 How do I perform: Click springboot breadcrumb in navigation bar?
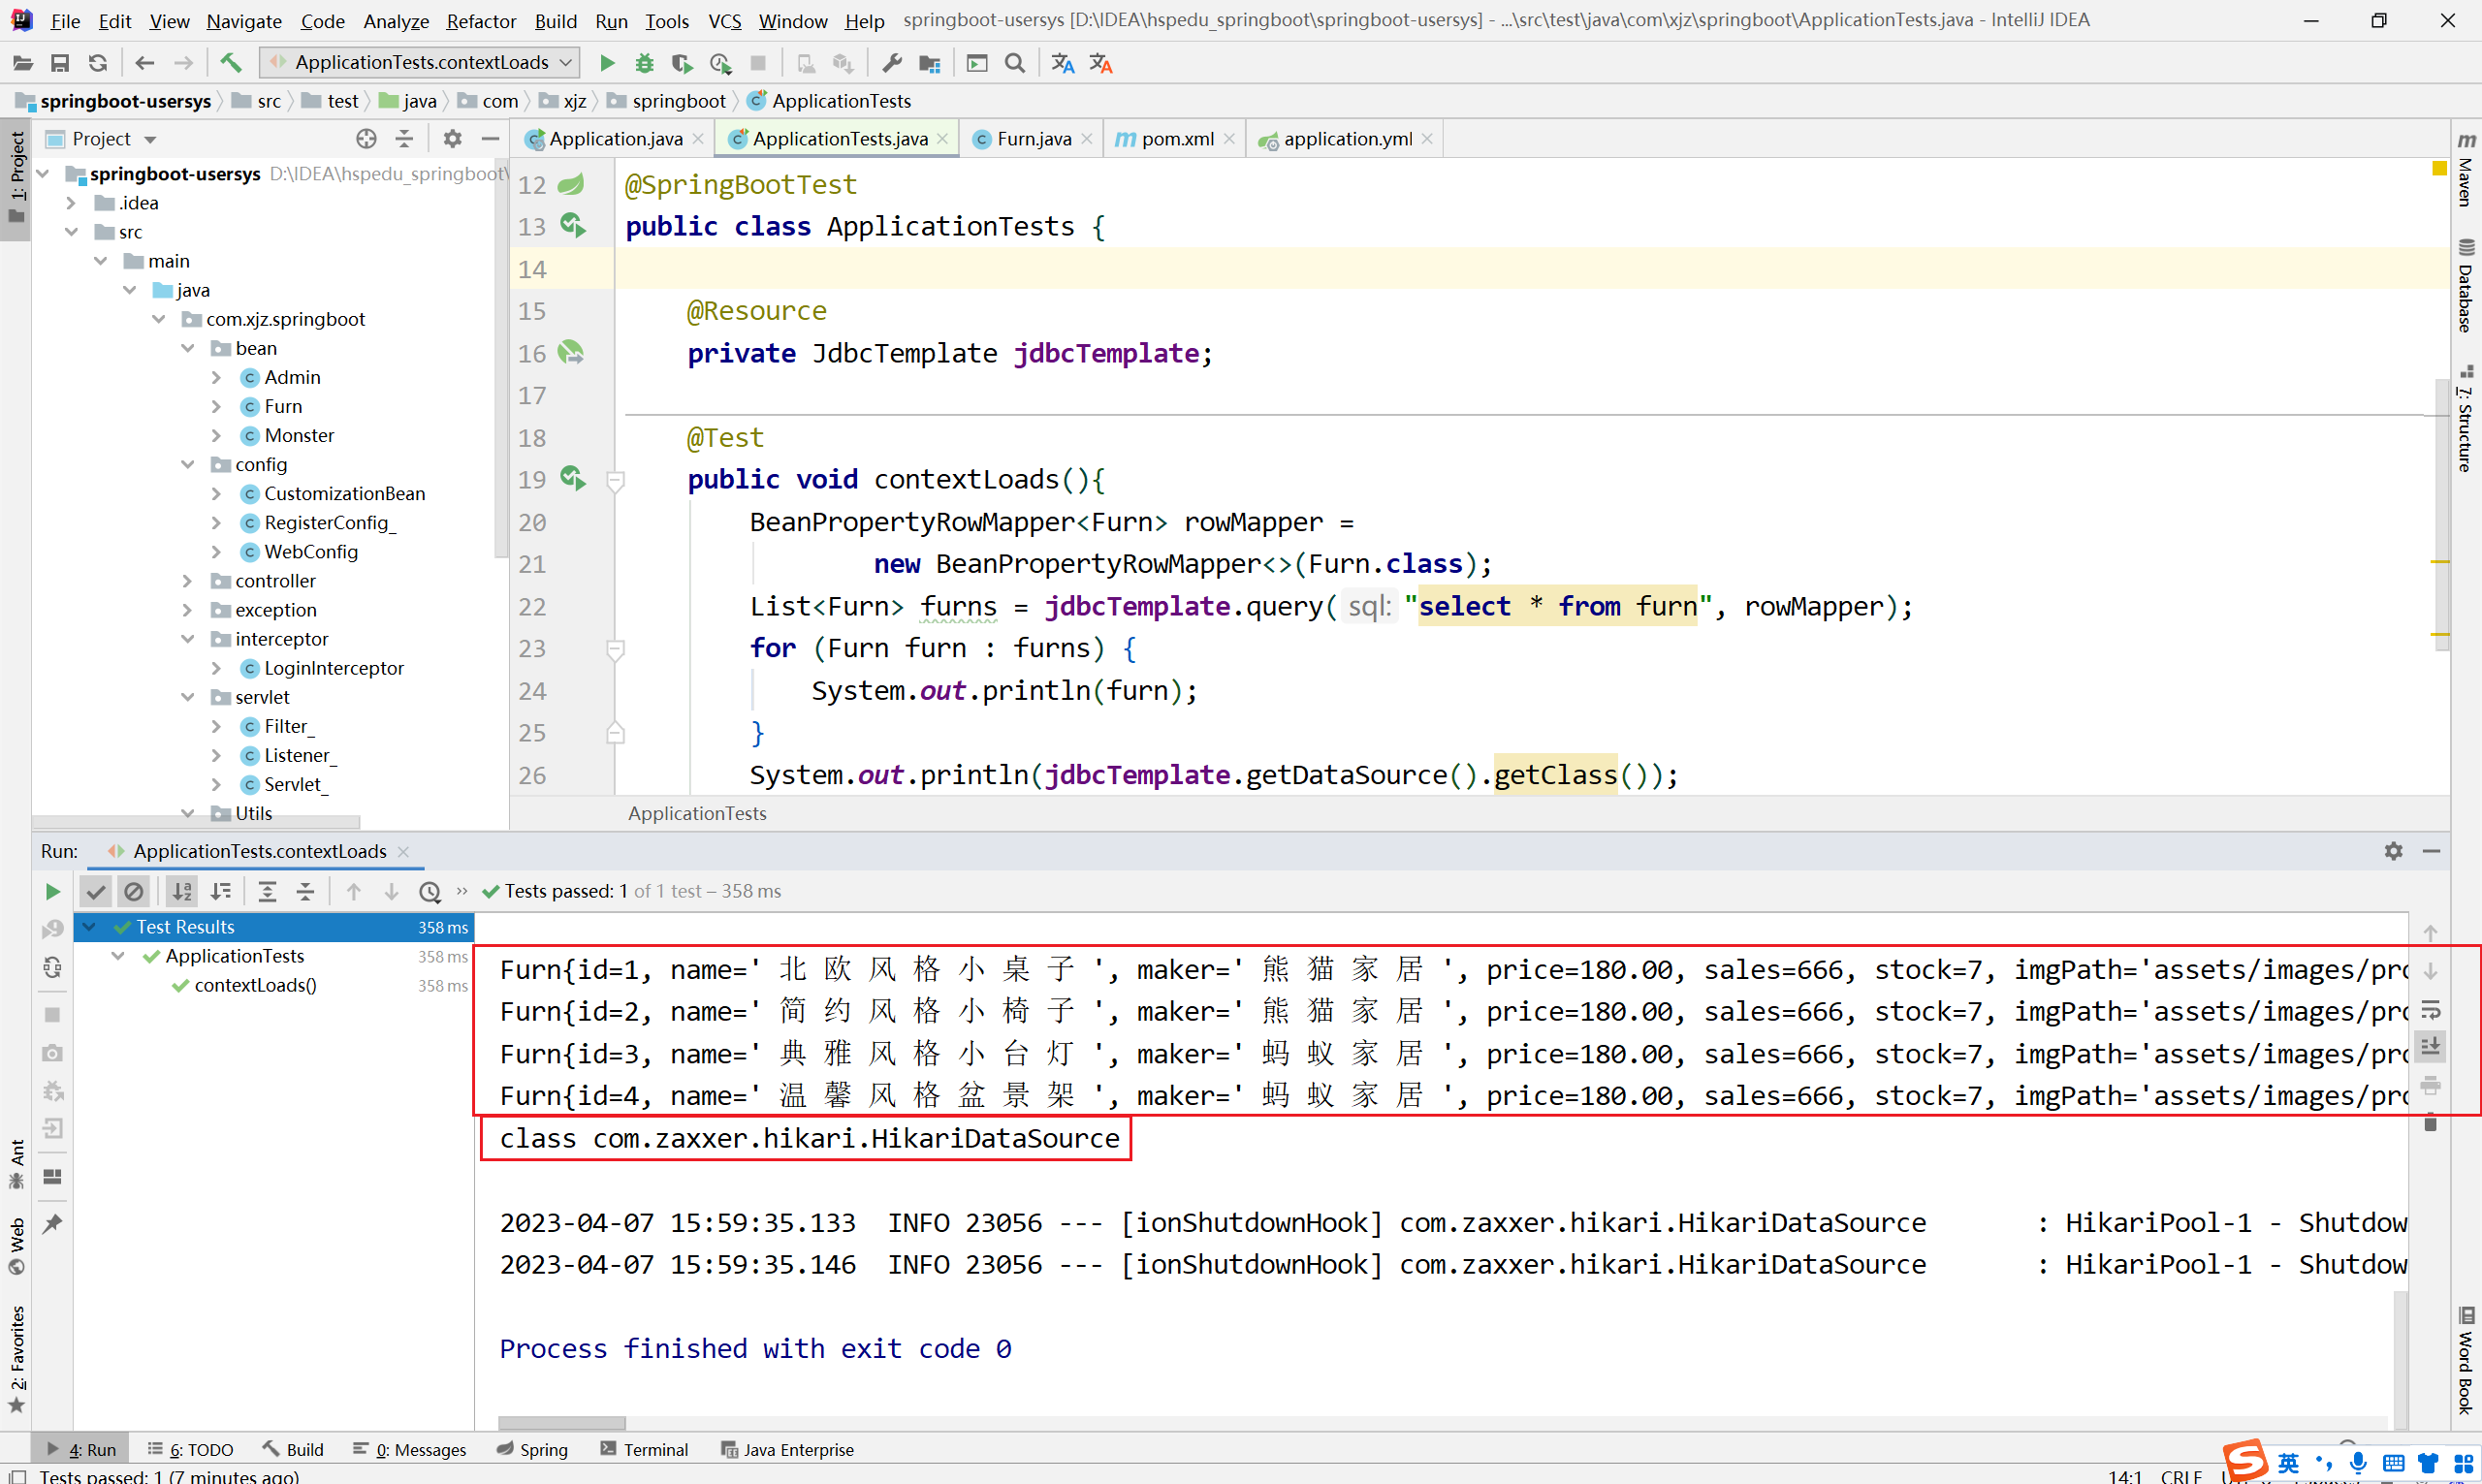click(x=679, y=101)
